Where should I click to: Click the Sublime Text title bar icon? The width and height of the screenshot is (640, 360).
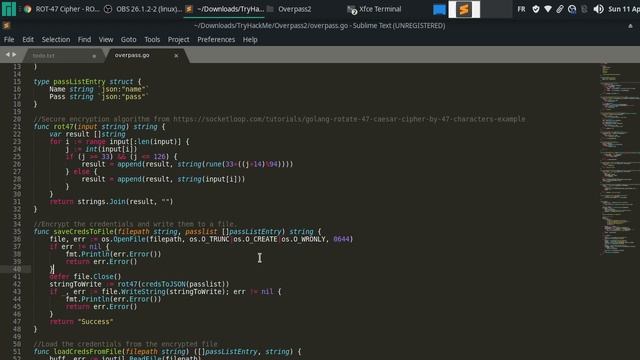click(x=6, y=25)
